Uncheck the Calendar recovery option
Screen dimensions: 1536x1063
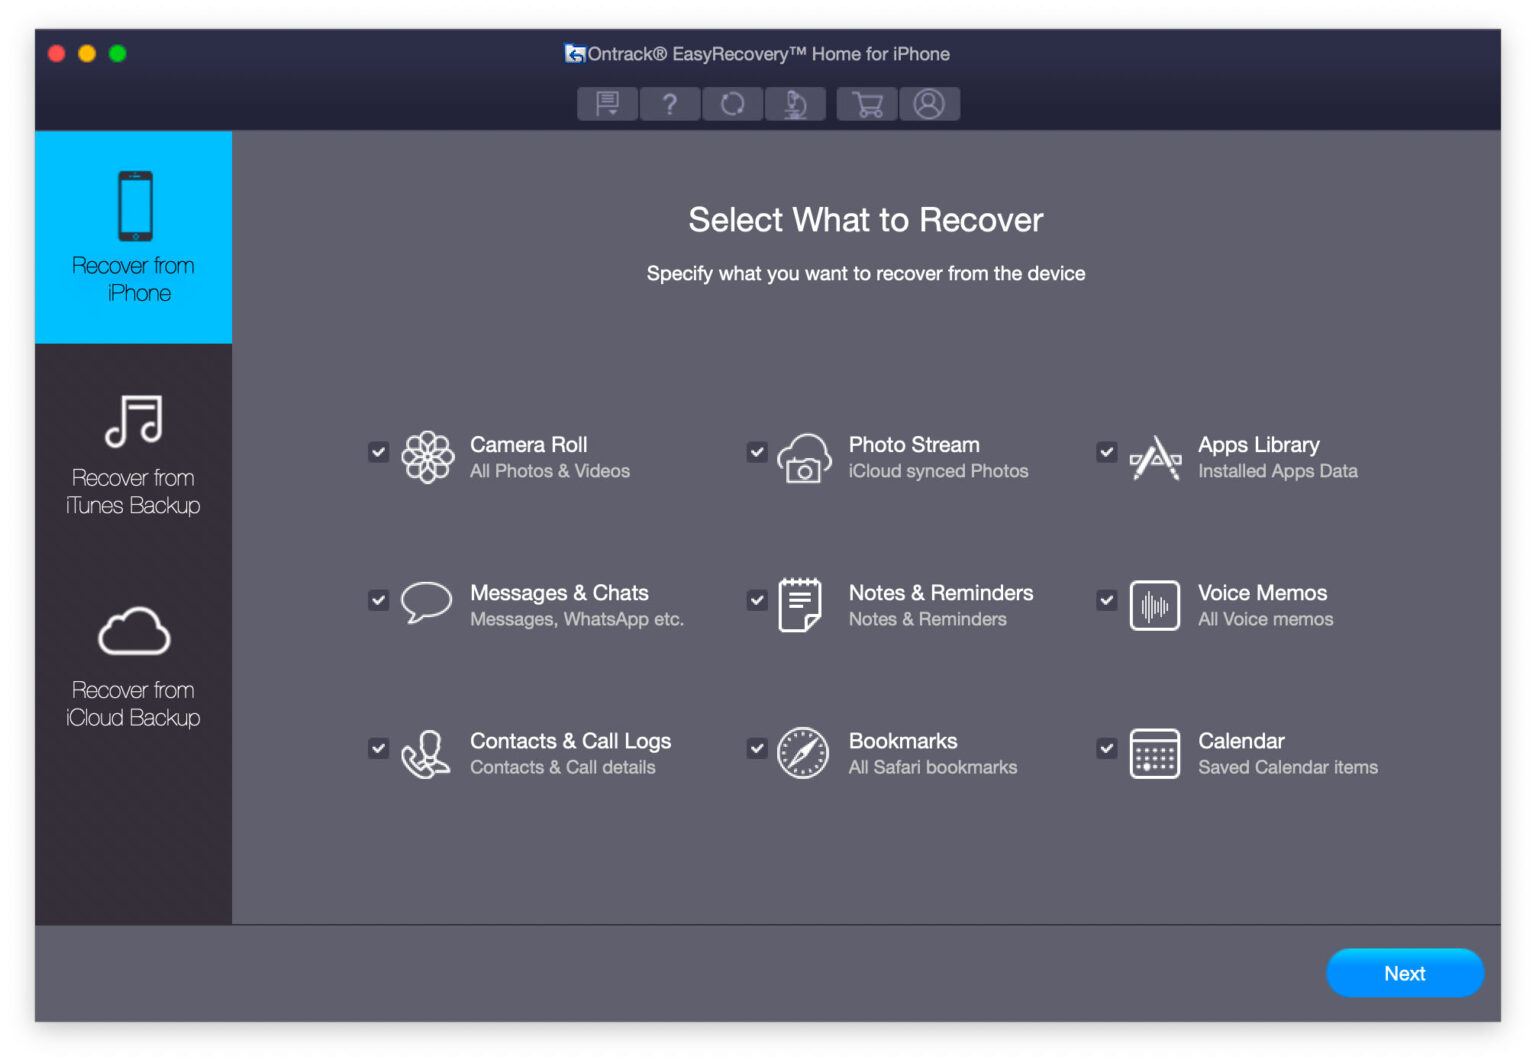point(1106,748)
